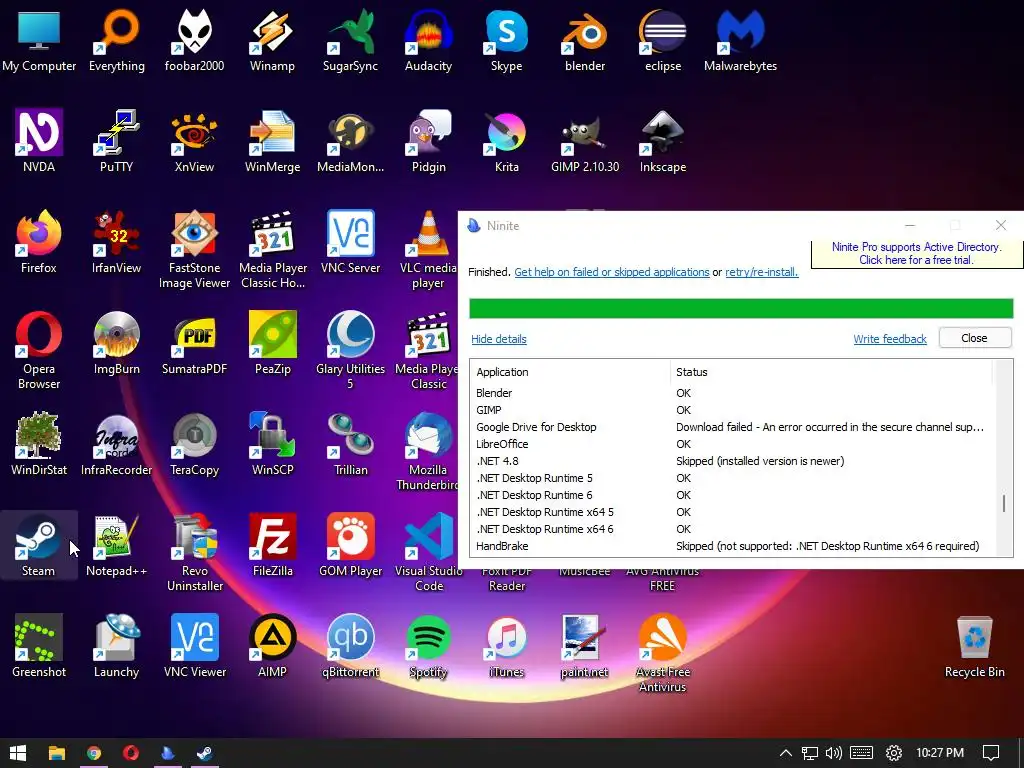Select the HandBrake row in Ninite
Image resolution: width=1024 pixels, height=768 pixels.
click(x=735, y=546)
